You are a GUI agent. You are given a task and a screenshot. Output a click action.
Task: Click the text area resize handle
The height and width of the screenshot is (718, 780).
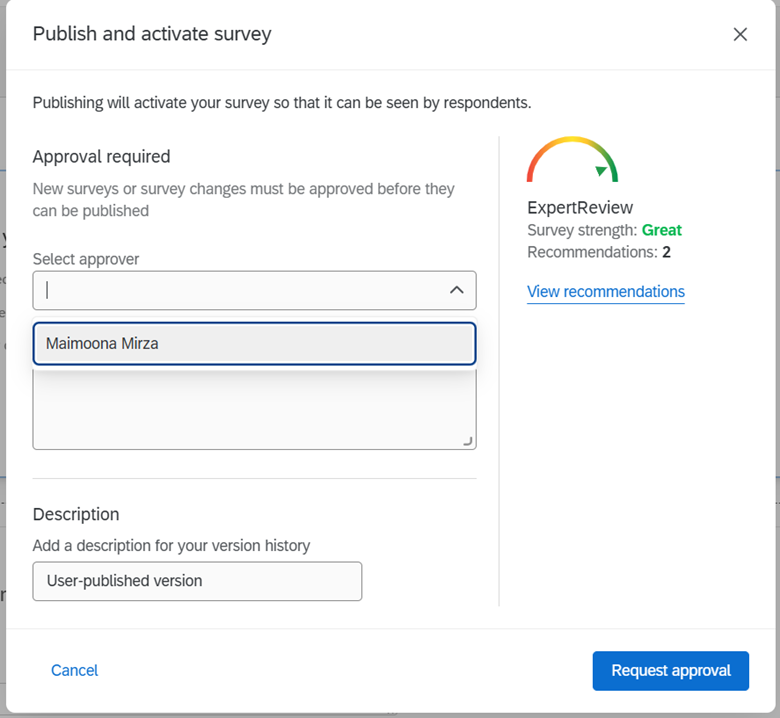468,441
